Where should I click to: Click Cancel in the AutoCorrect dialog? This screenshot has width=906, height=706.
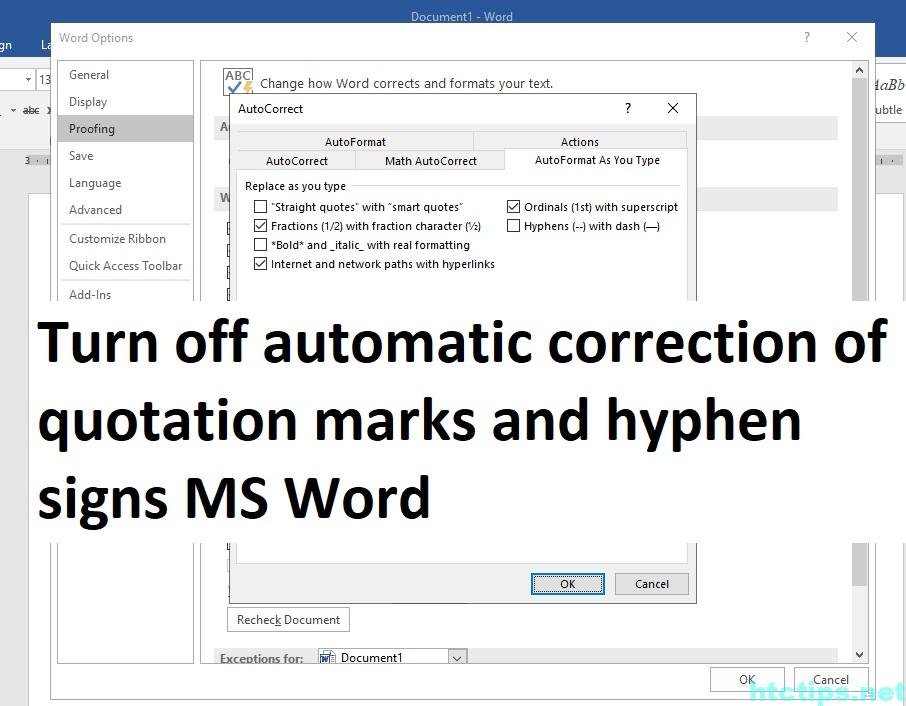pyautogui.click(x=652, y=584)
